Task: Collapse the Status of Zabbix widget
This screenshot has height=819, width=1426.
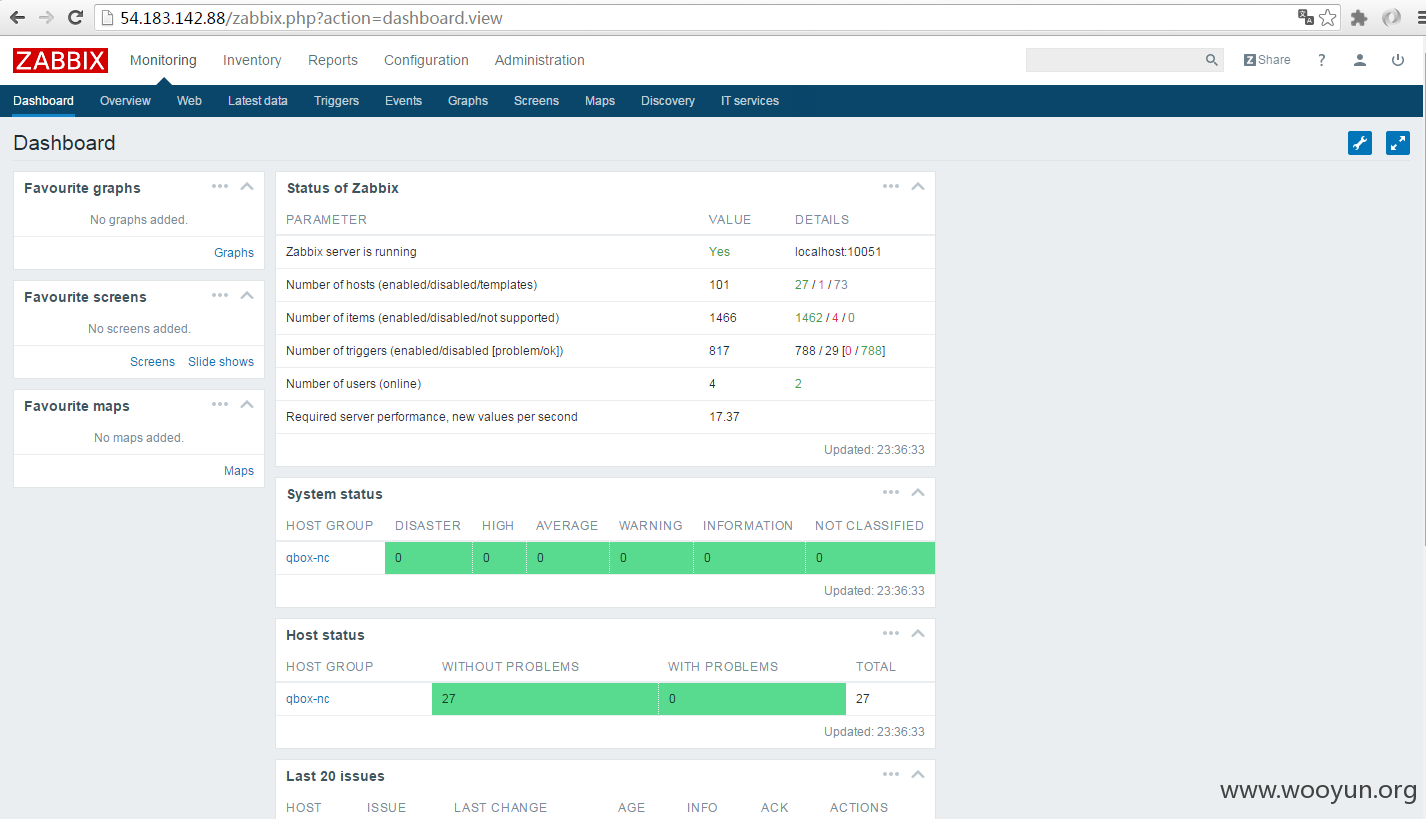Action: click(x=918, y=186)
